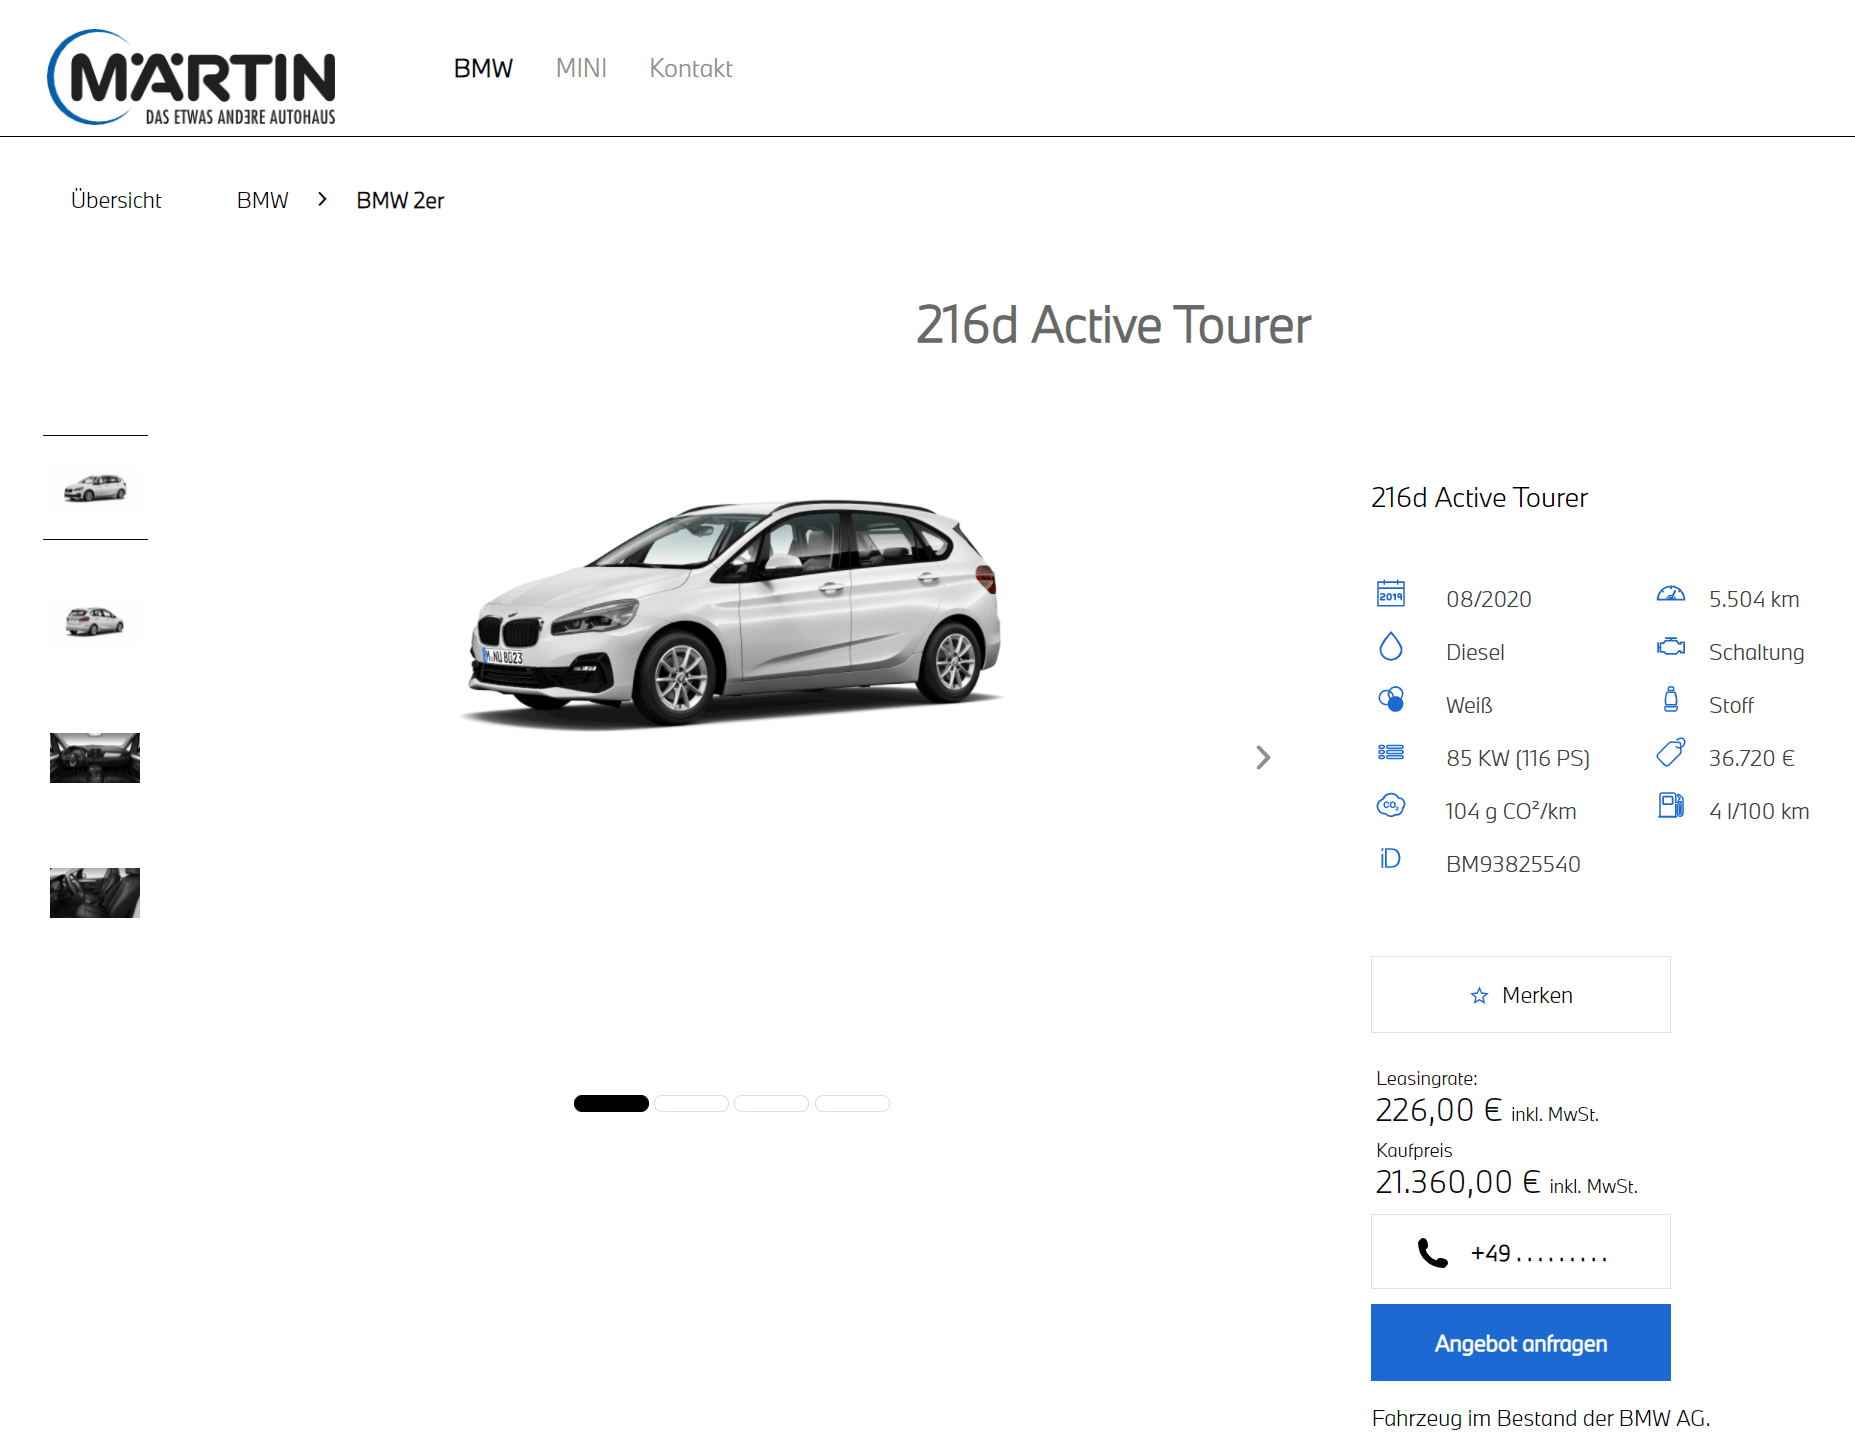Select the second gallery slide indicator

click(x=691, y=1103)
